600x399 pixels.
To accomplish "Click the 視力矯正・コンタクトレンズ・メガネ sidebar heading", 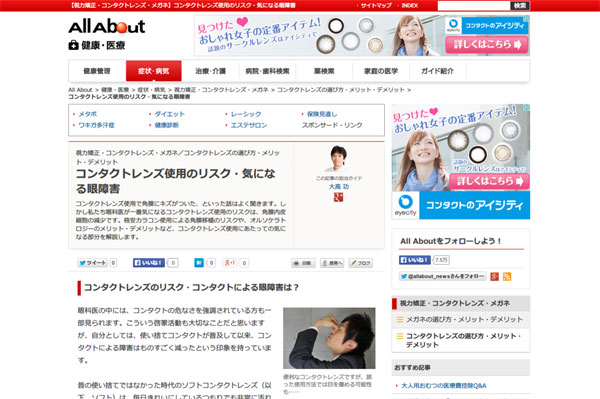I will tap(455, 303).
